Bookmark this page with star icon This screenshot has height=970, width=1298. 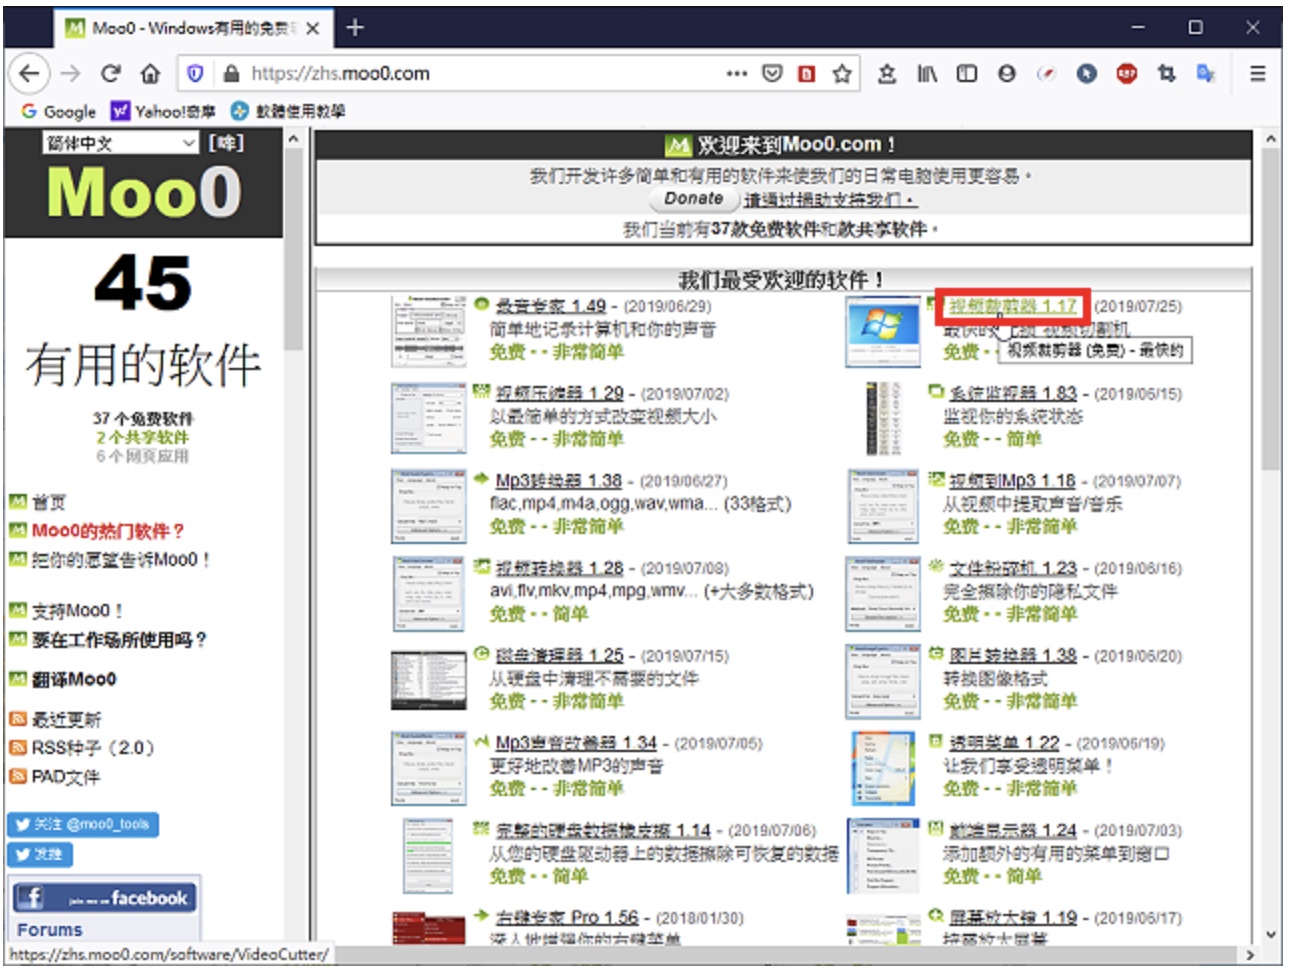842,73
